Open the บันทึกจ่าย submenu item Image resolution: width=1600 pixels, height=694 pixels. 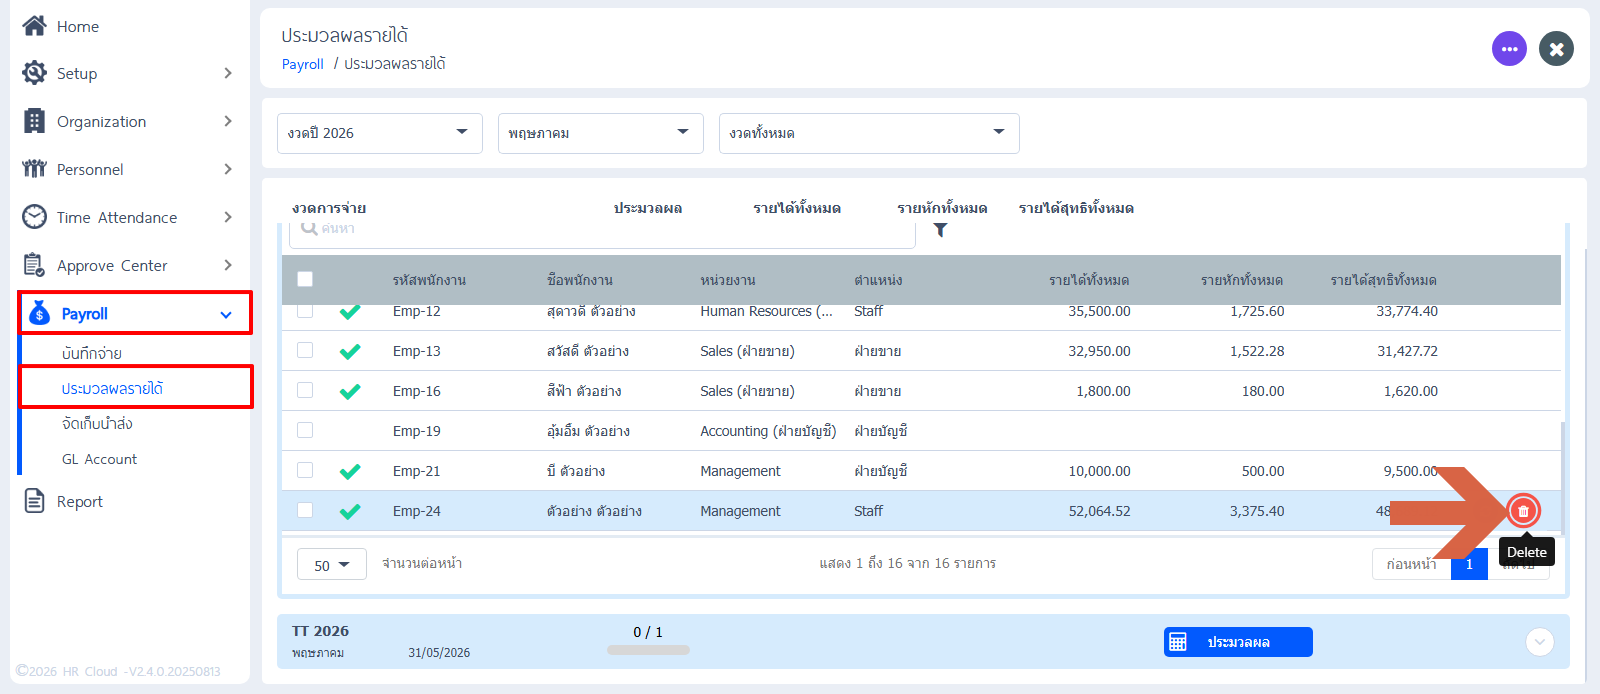click(x=92, y=353)
